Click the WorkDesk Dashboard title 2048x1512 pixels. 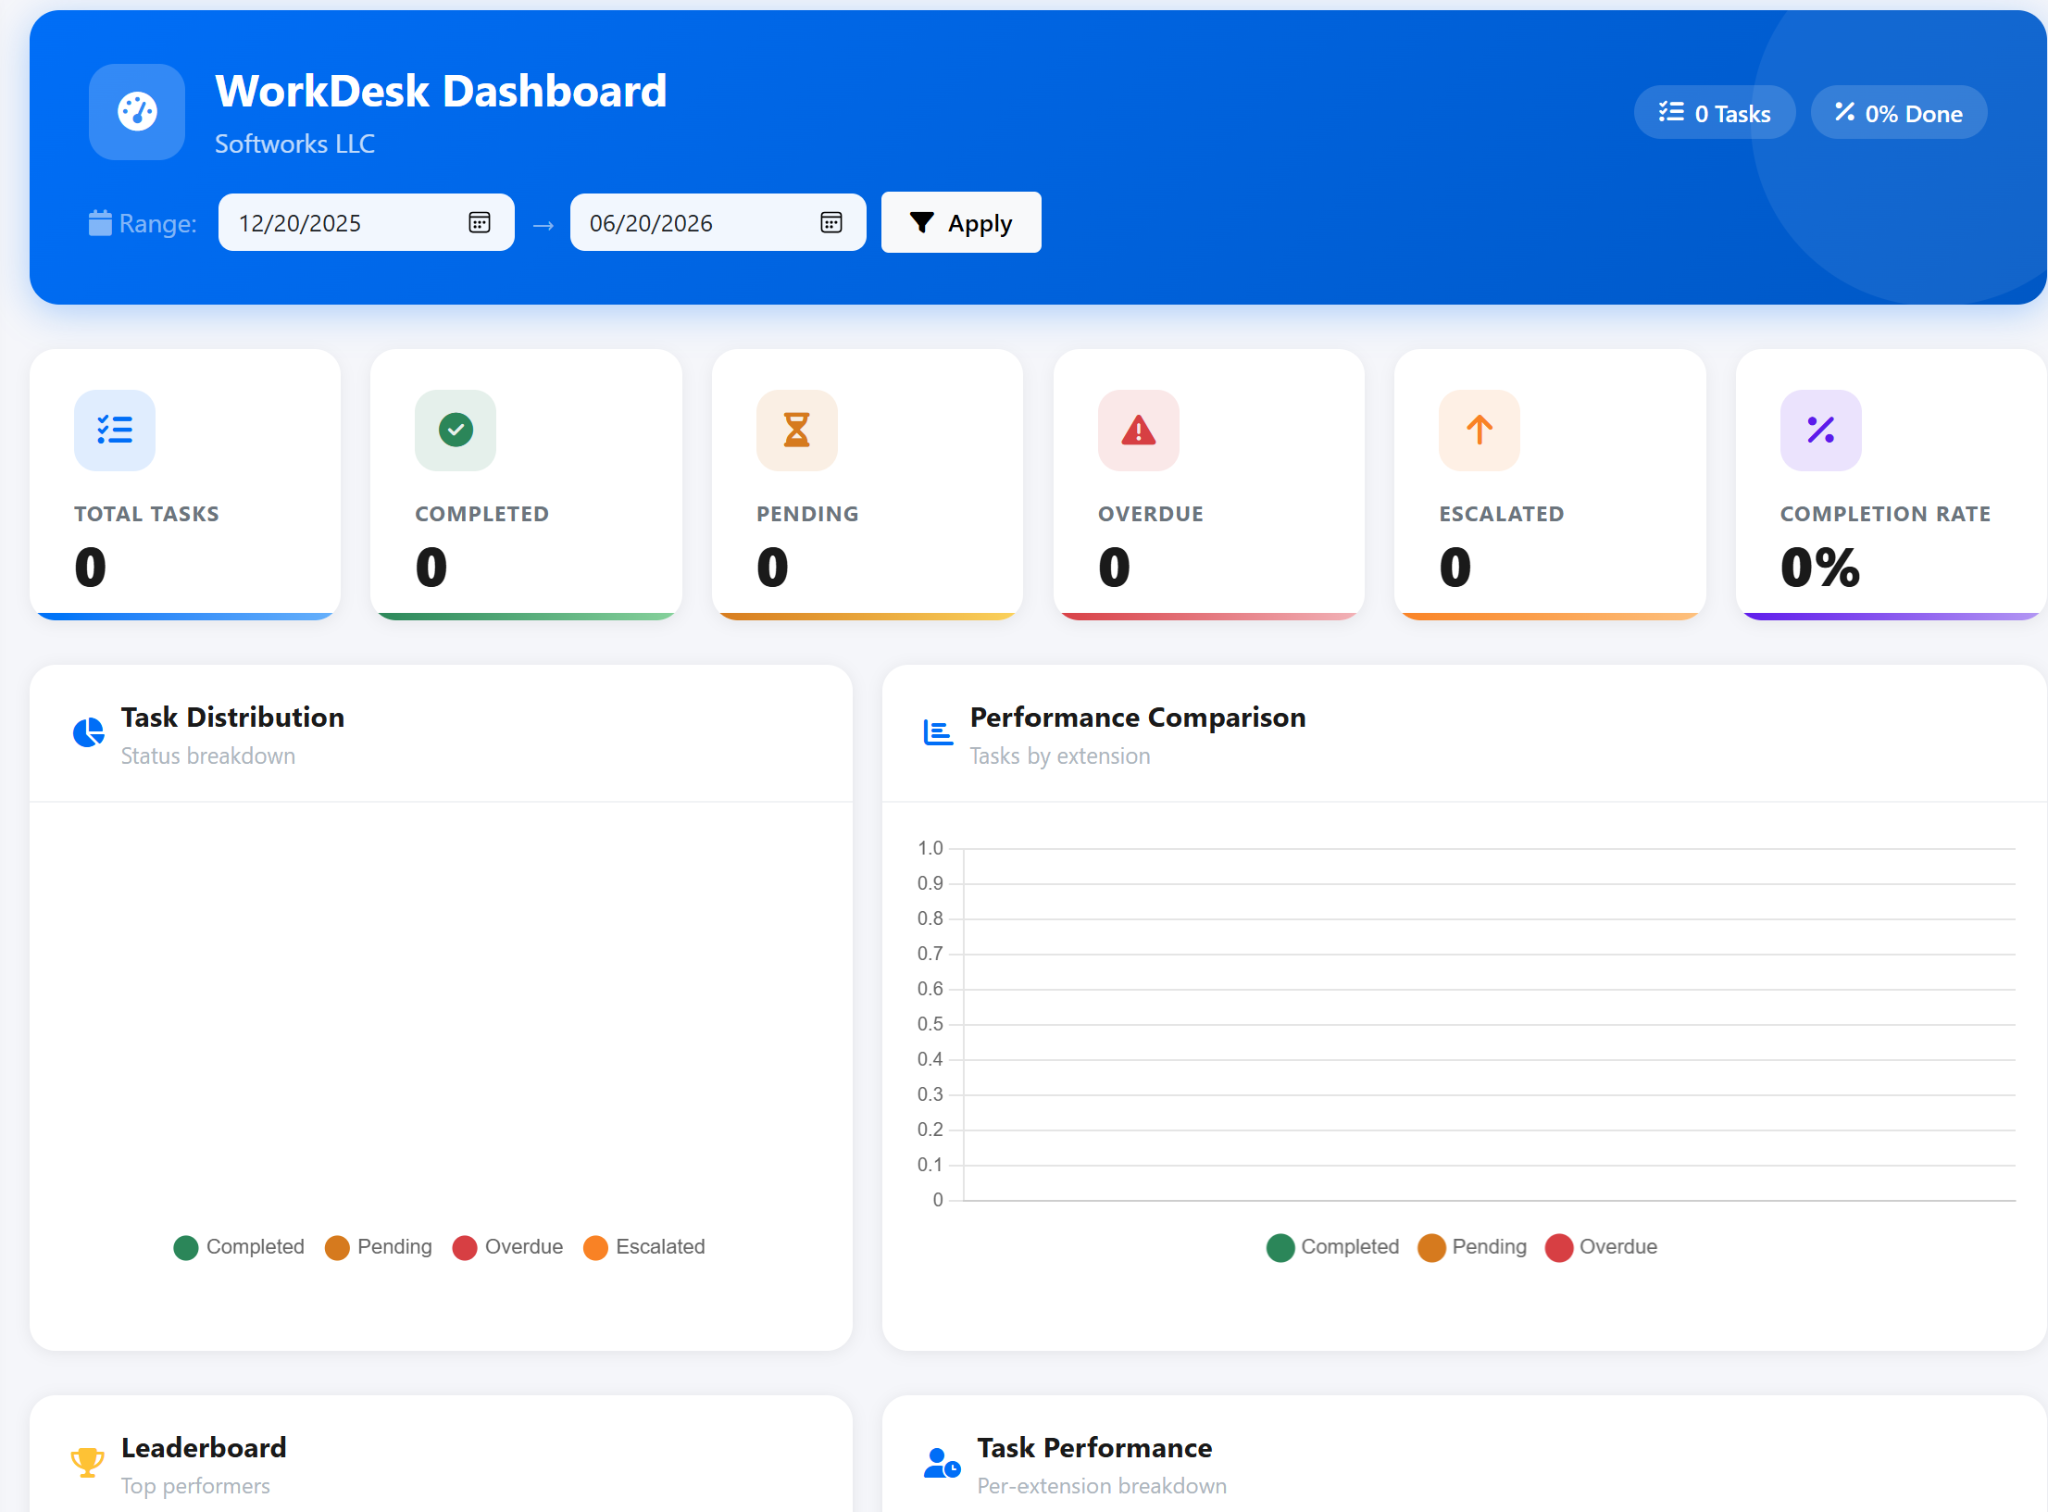pyautogui.click(x=441, y=91)
